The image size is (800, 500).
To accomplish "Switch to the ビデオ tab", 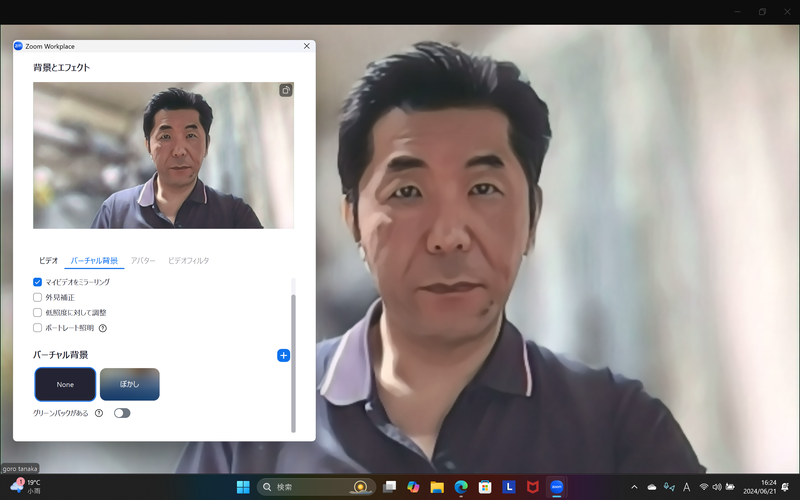I will (48, 260).
